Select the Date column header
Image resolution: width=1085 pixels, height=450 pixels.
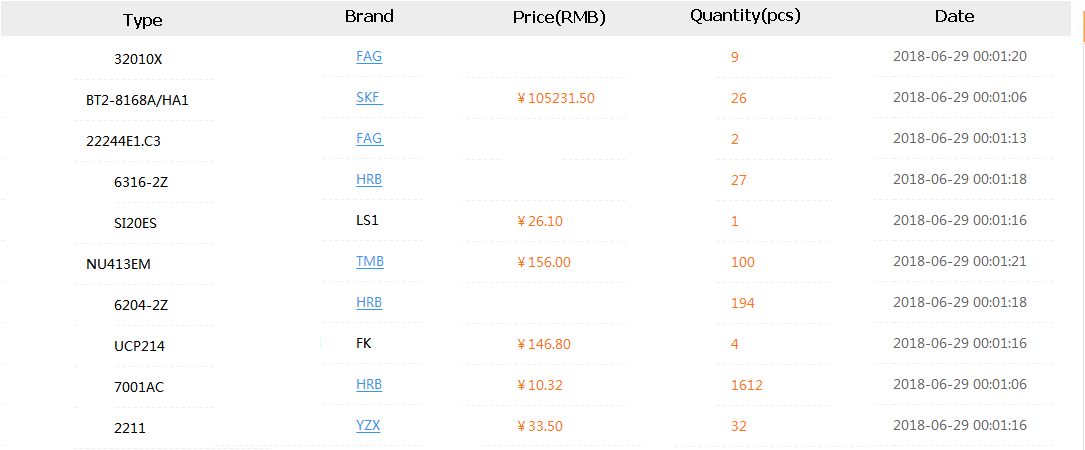pyautogui.click(x=954, y=16)
